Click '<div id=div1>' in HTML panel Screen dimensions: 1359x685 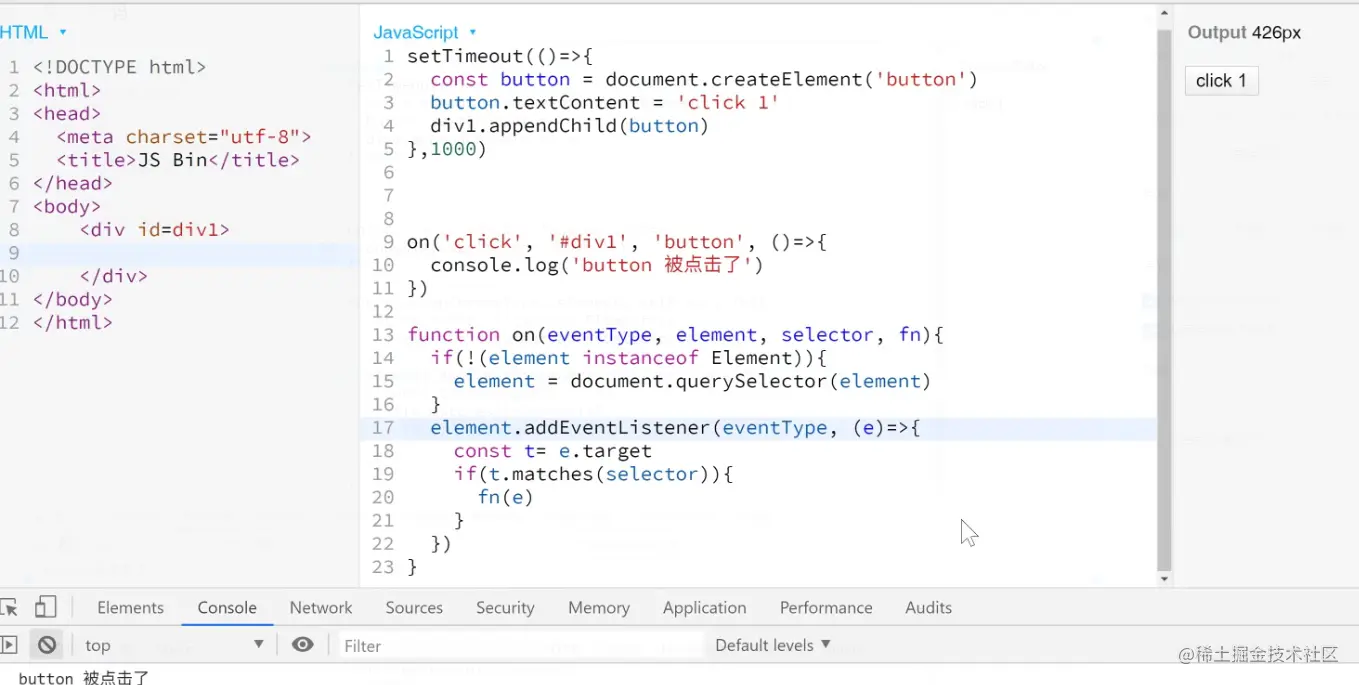pos(155,229)
